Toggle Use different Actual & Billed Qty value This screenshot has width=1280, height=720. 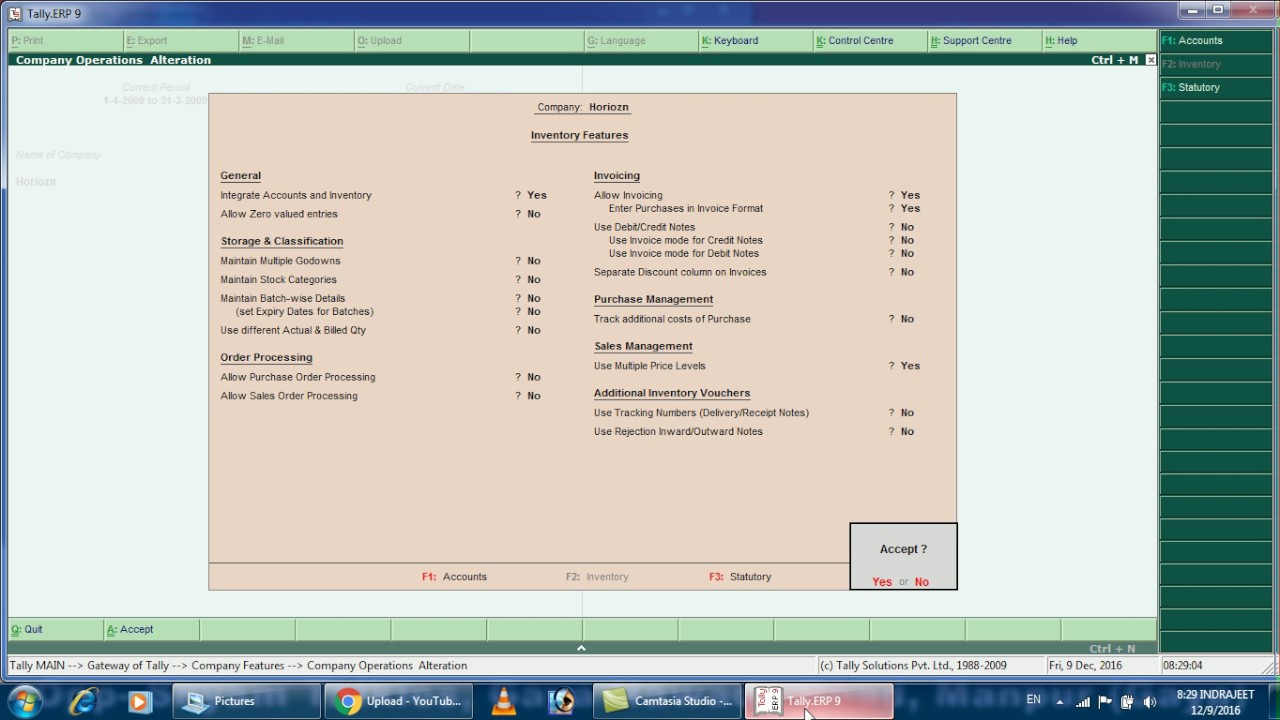pos(534,330)
